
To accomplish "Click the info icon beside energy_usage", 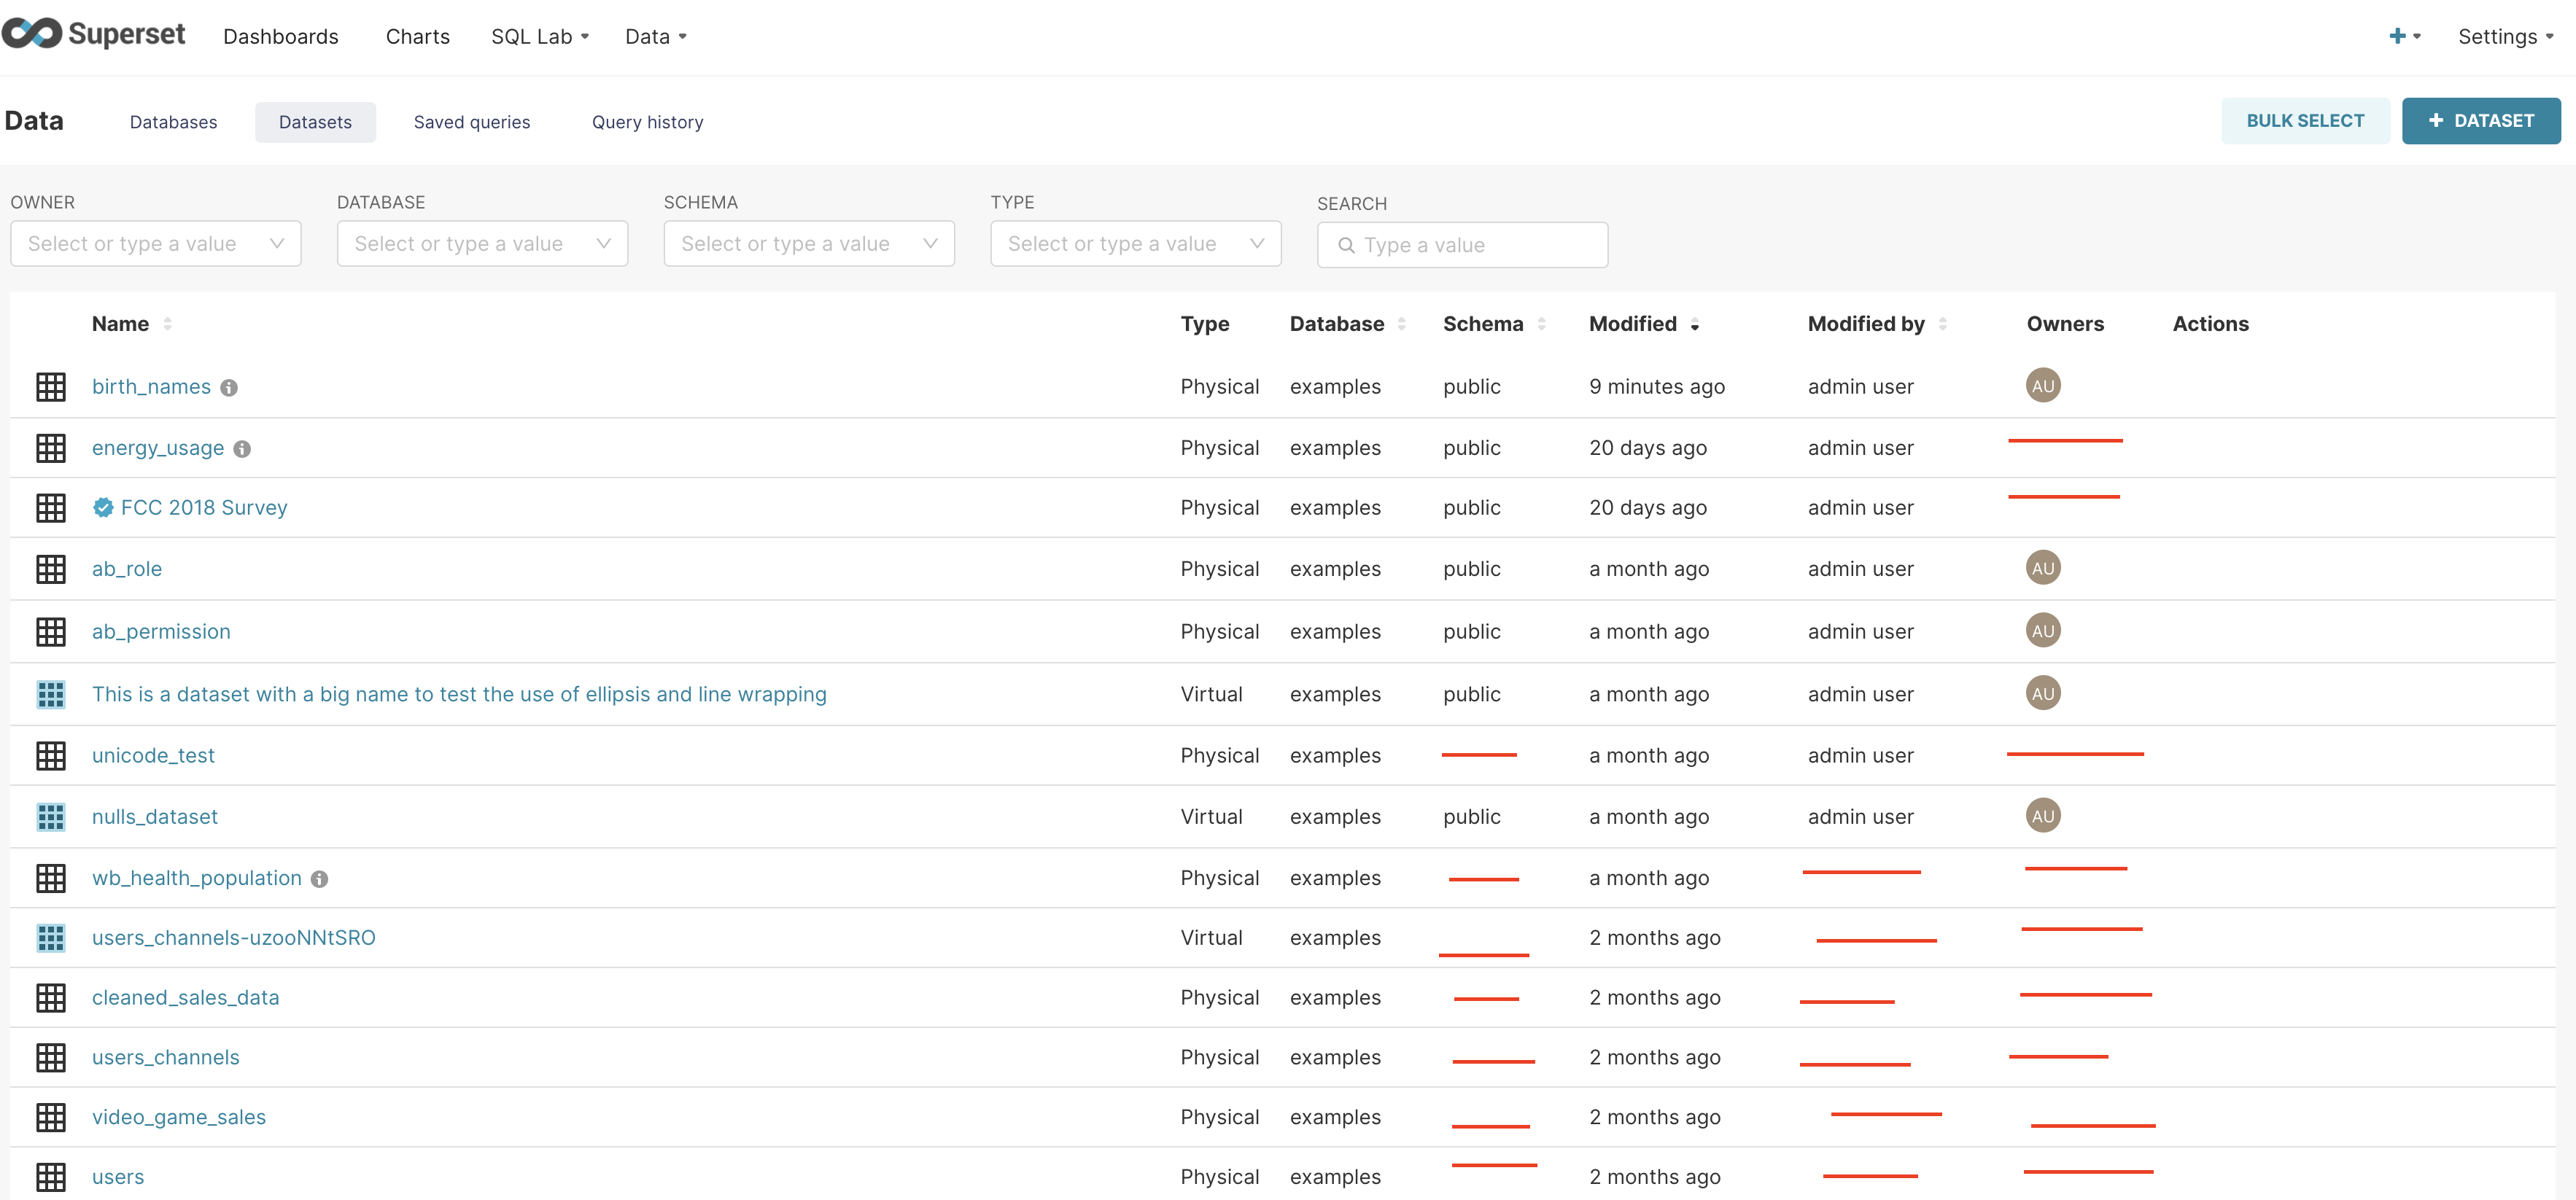I will [x=242, y=449].
